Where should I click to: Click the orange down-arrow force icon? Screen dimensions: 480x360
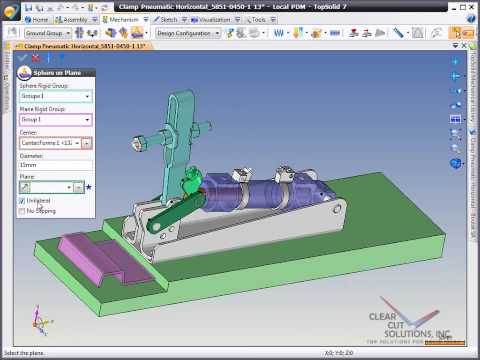click(298, 33)
